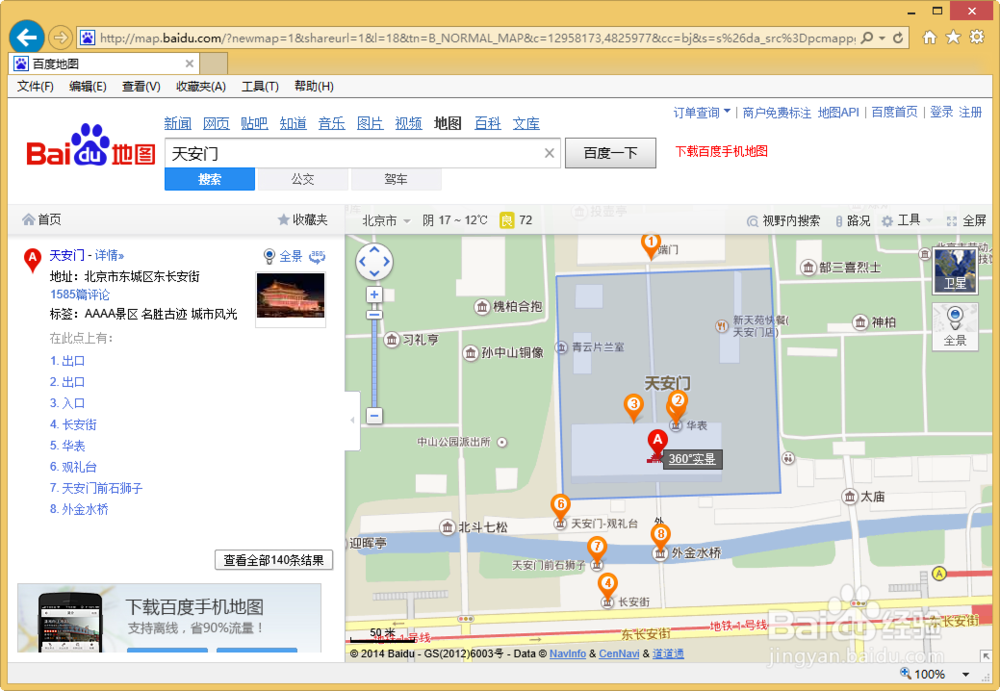Open the address bar dropdown arrow
Viewport: 1000px width, 691px height.
882,38
